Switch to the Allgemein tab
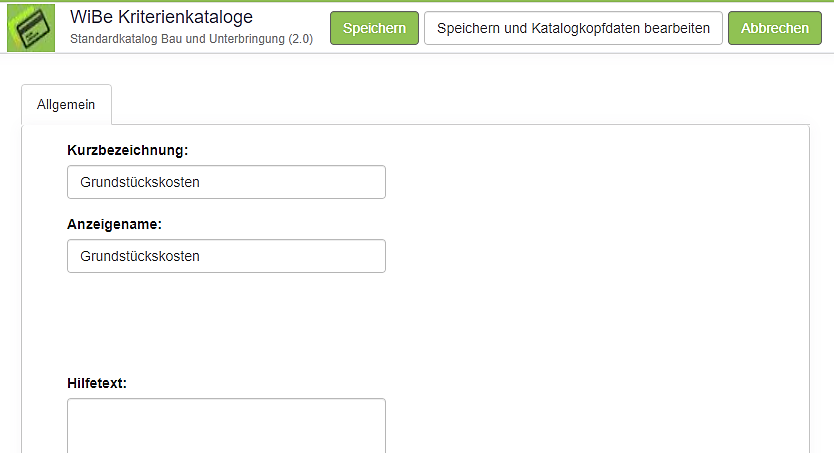Viewport: 834px width, 453px height. (66, 105)
